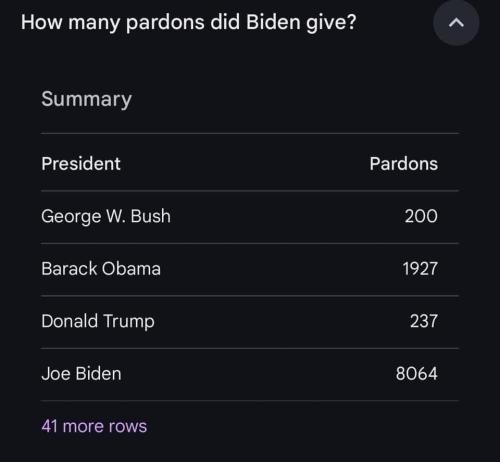Click the 8064 pardons value

coord(417,373)
